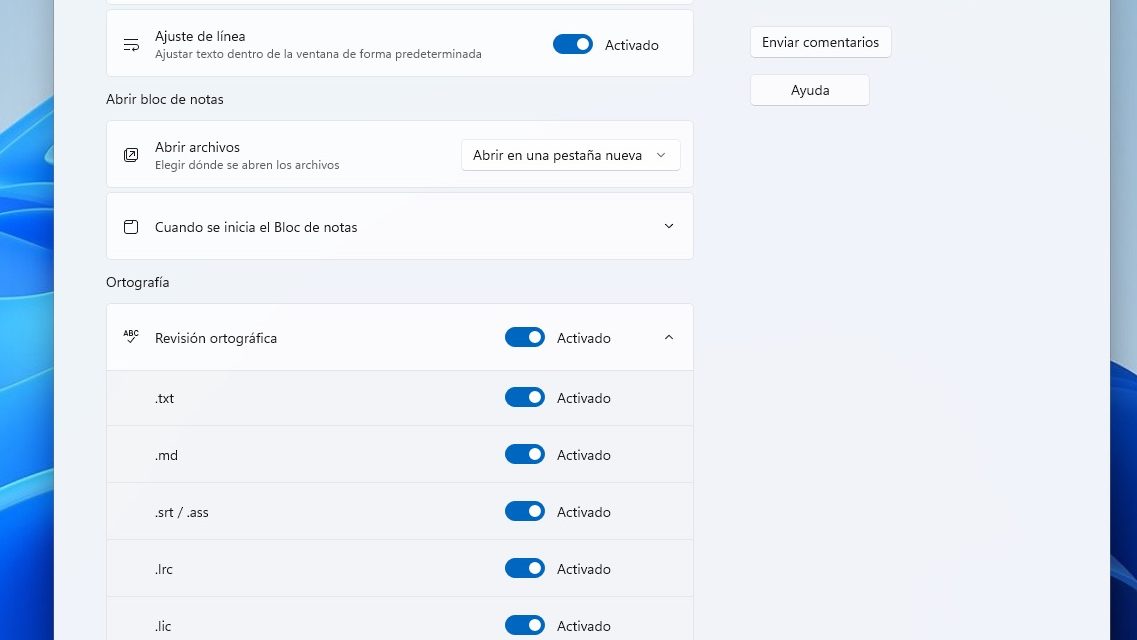Click the .lrc extension label

pos(164,569)
